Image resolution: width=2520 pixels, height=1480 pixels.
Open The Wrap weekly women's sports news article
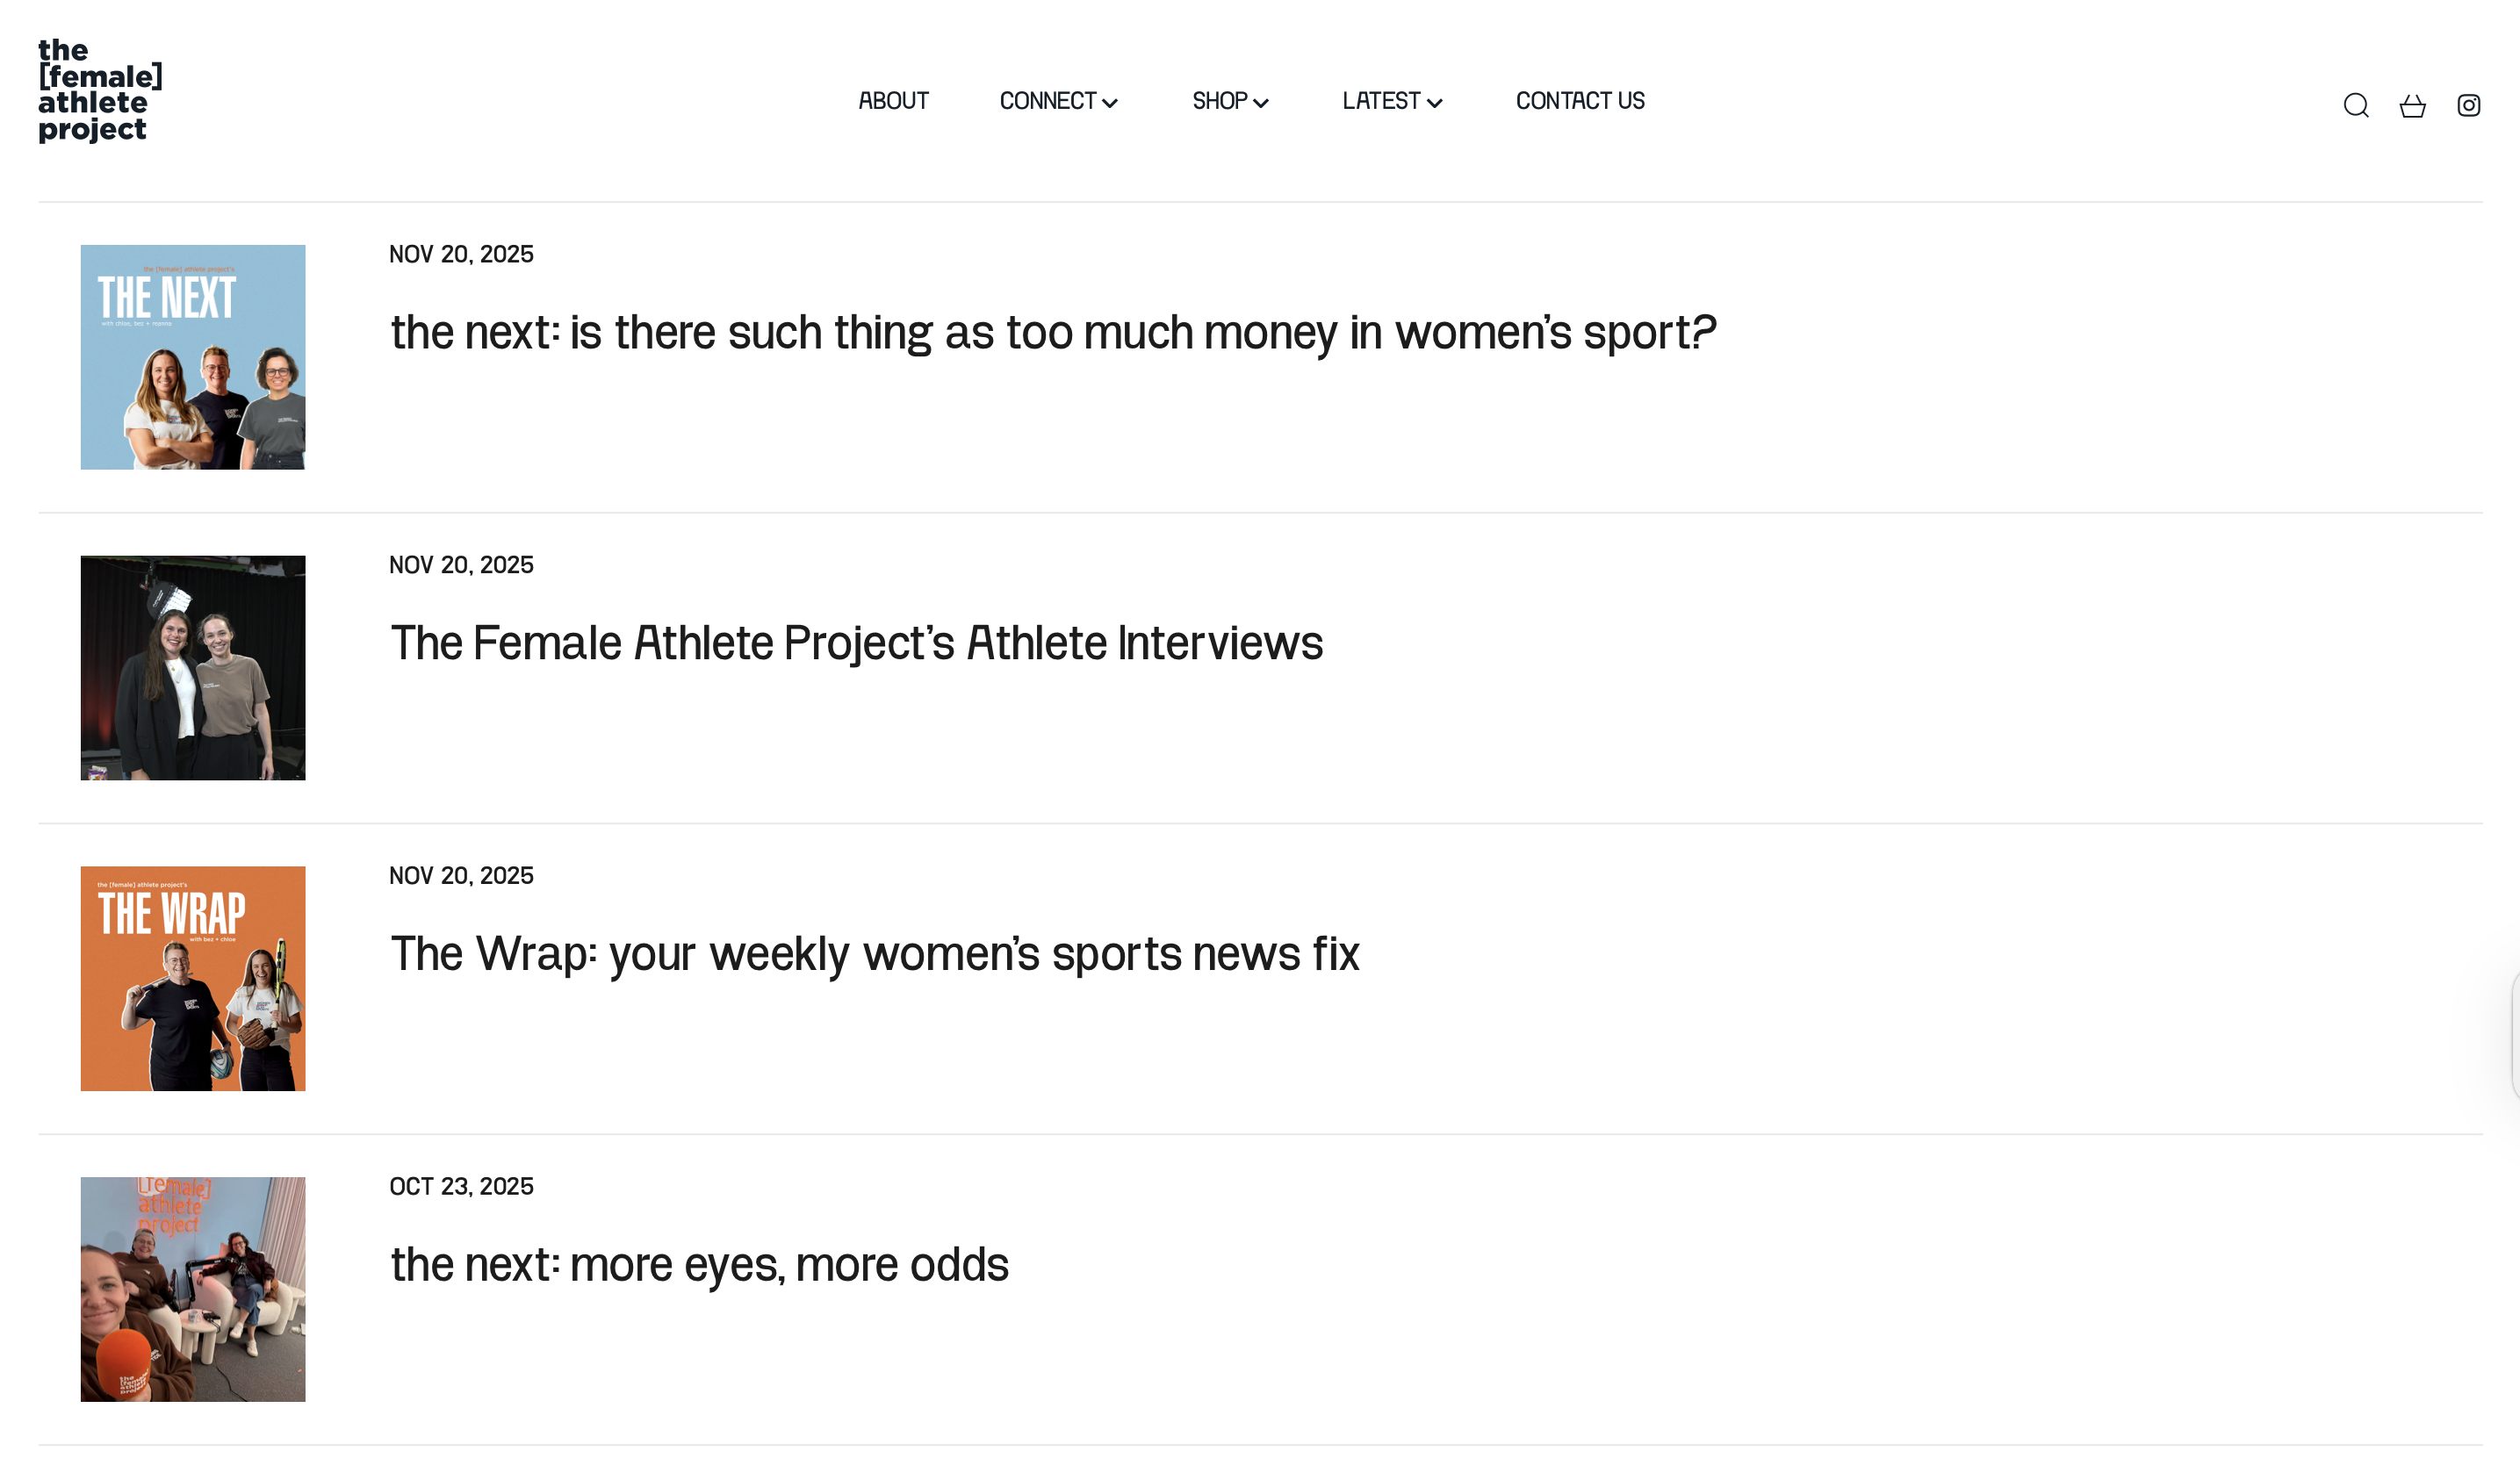[874, 953]
